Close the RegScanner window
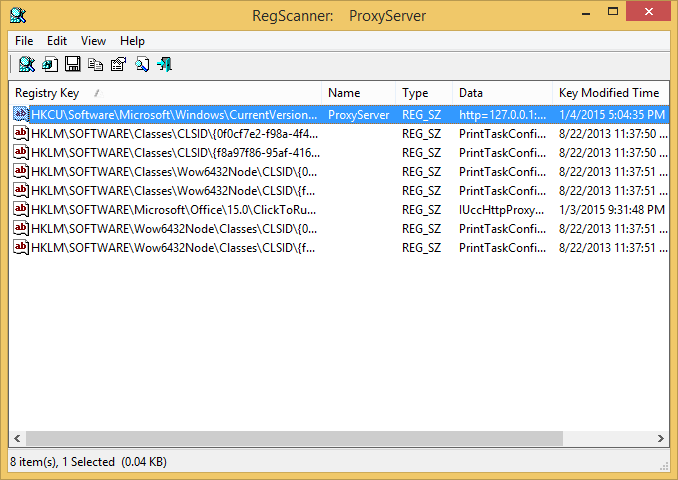 pos(649,12)
